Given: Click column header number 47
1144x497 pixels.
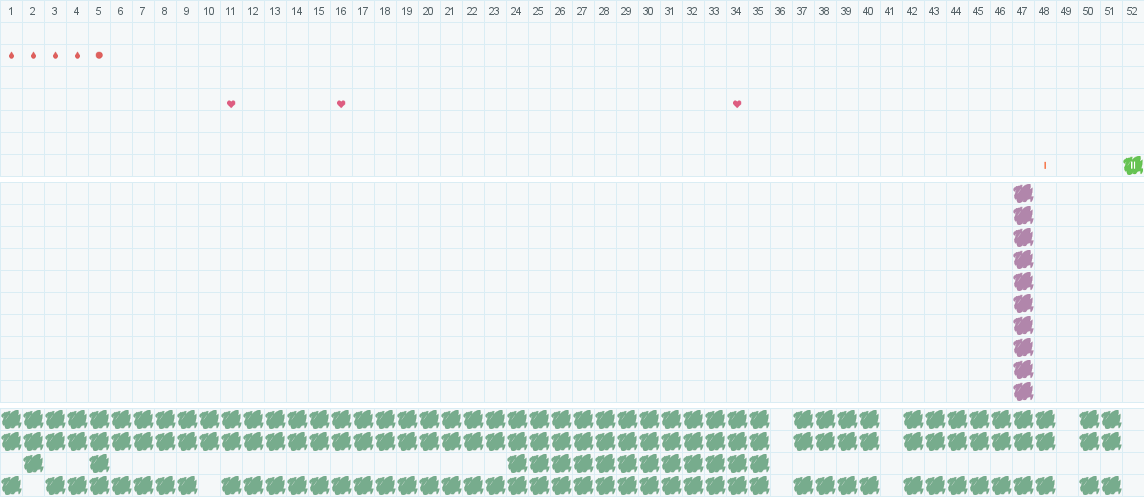Looking at the screenshot, I should 1022,11.
